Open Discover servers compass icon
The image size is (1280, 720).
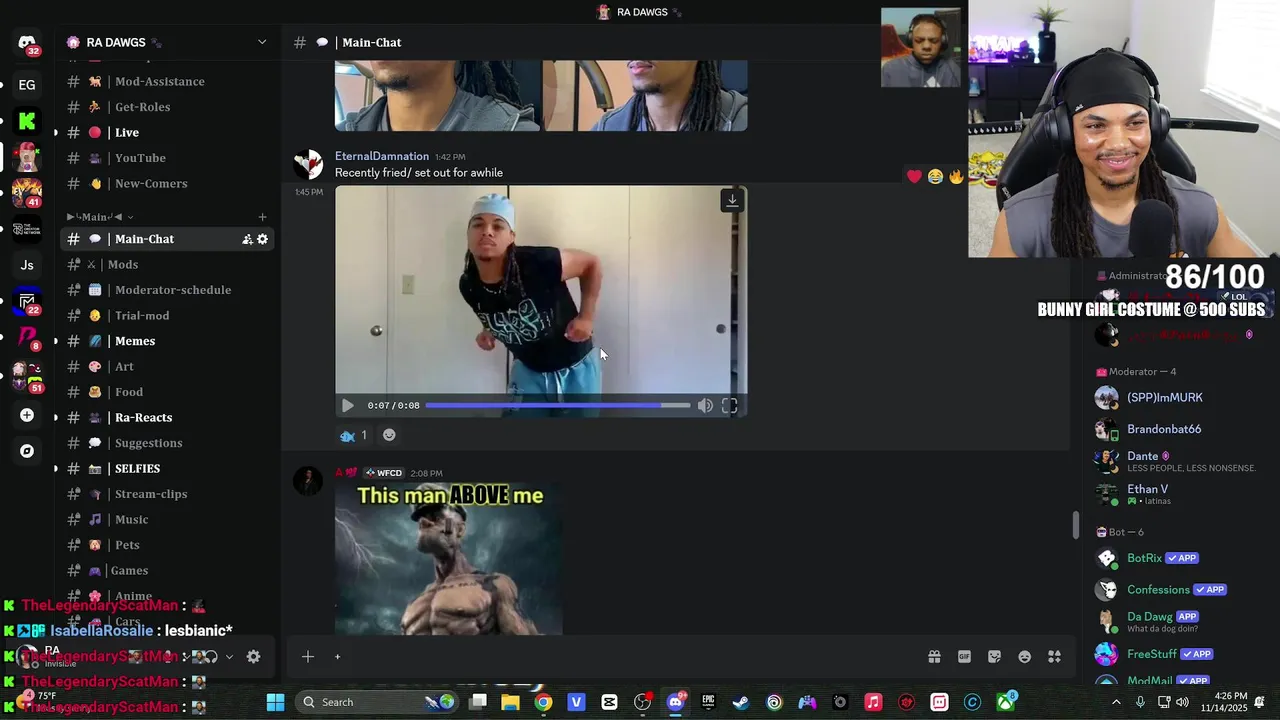pos(27,451)
